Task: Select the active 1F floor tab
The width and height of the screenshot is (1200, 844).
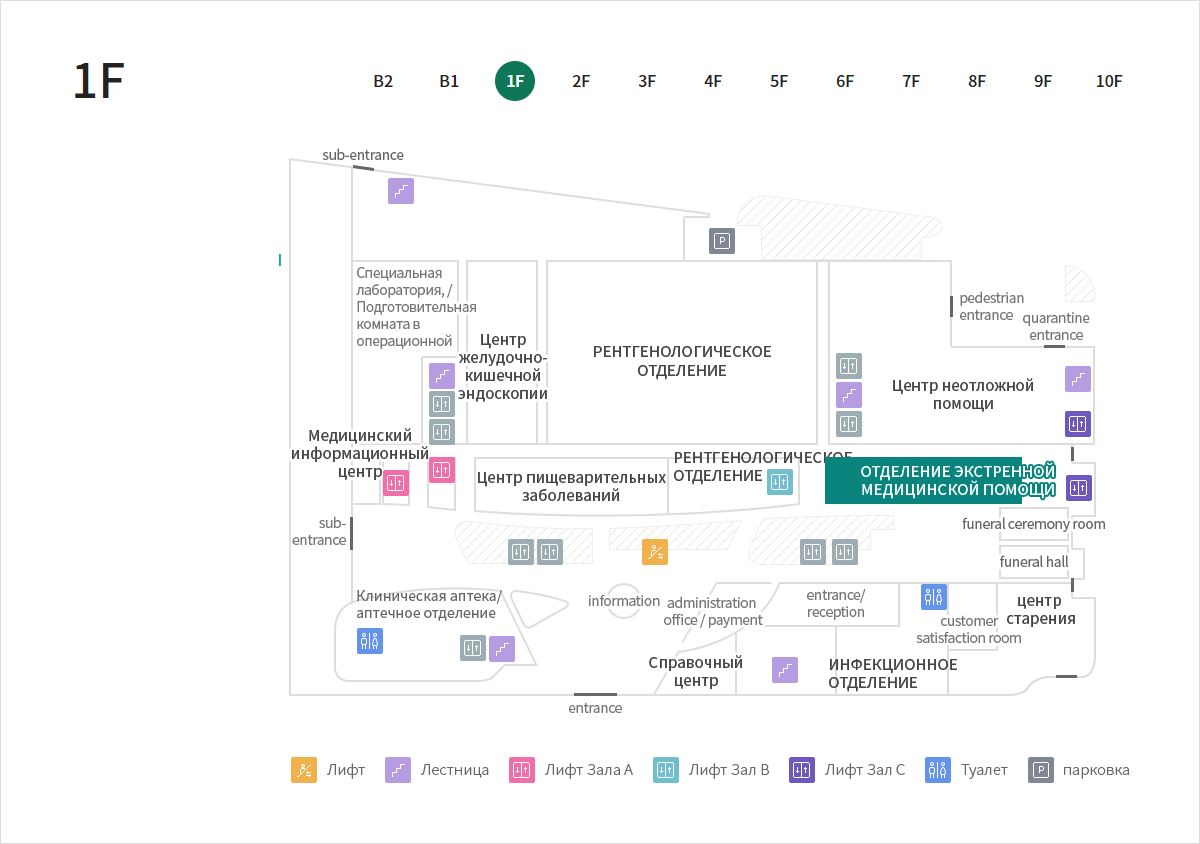Action: pos(515,82)
